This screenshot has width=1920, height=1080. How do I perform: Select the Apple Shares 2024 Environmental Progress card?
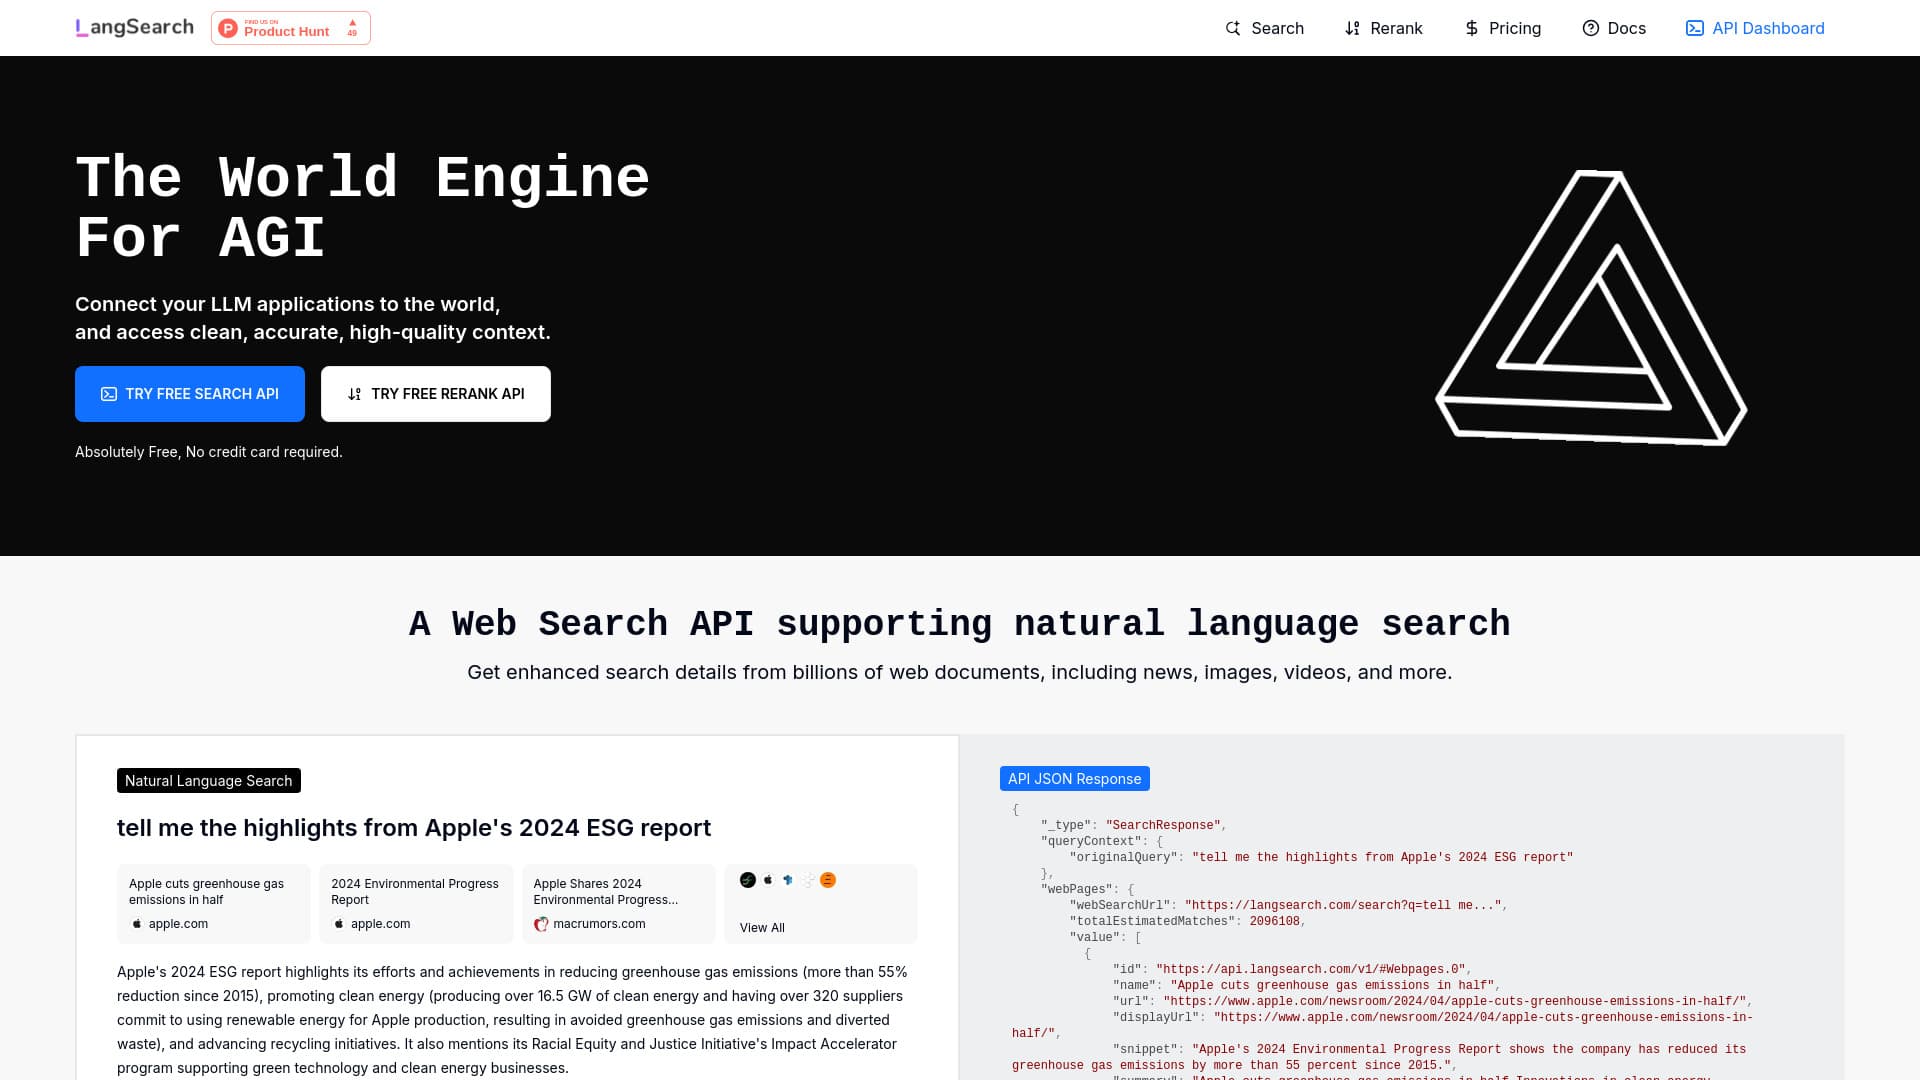click(x=618, y=903)
